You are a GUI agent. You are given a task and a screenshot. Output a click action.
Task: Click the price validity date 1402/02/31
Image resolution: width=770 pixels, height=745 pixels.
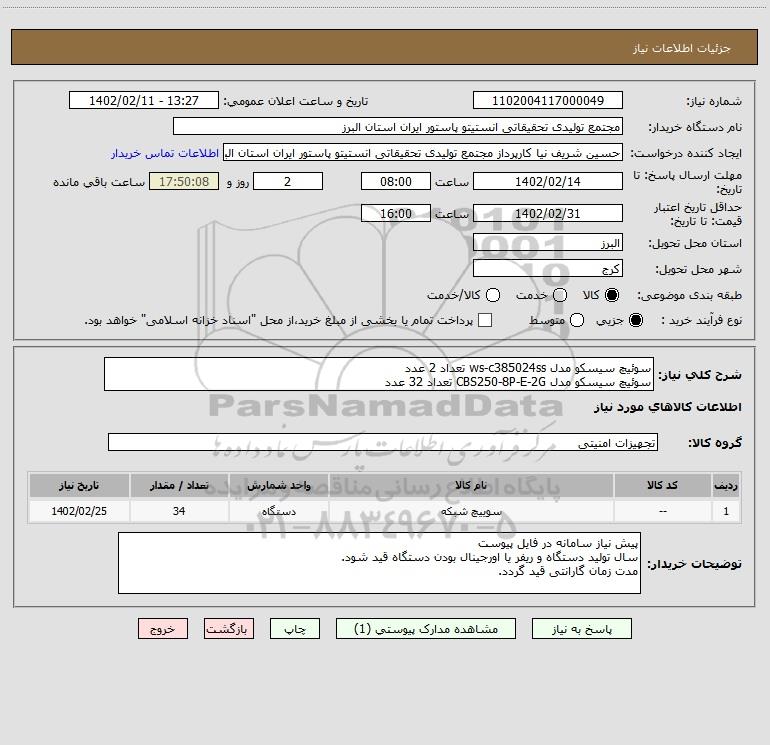point(548,213)
